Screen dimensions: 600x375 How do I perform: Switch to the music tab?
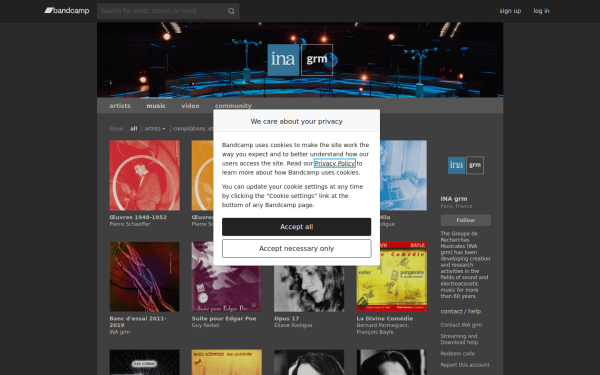(x=156, y=106)
